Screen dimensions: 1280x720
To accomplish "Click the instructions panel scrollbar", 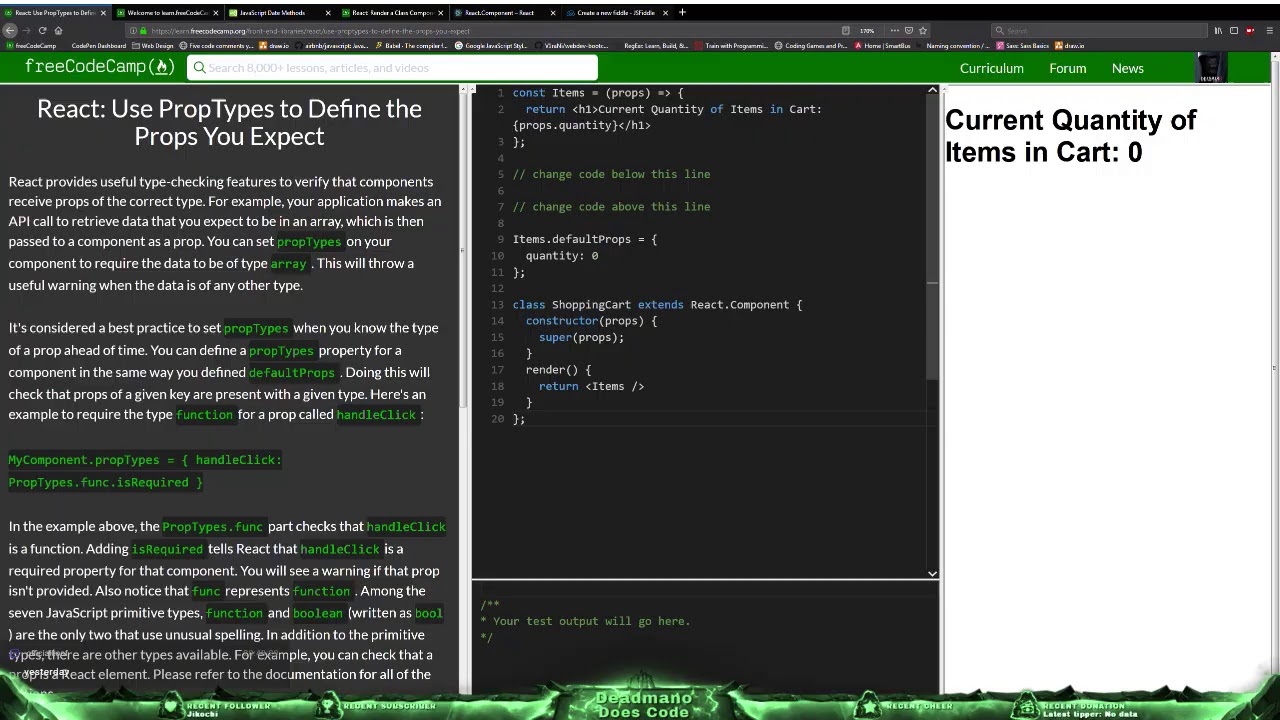I will [463, 250].
